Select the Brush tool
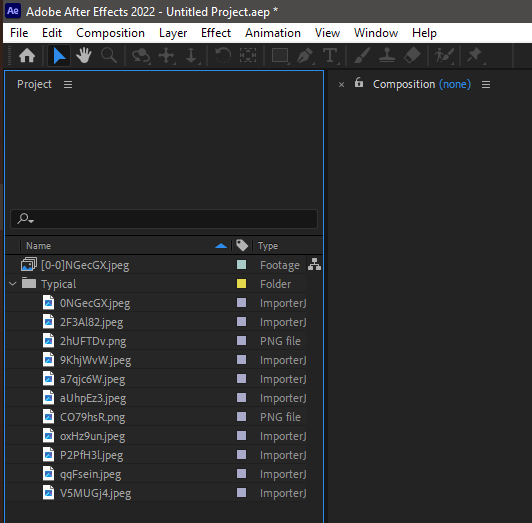The height and width of the screenshot is (523, 532). tap(362, 55)
